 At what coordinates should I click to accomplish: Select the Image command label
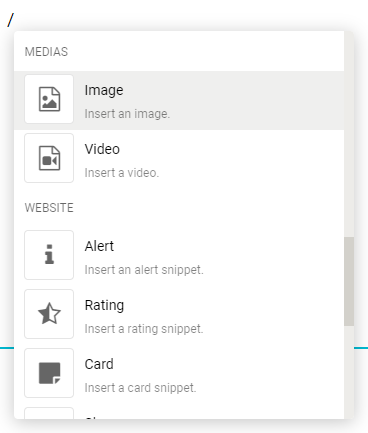click(x=104, y=90)
